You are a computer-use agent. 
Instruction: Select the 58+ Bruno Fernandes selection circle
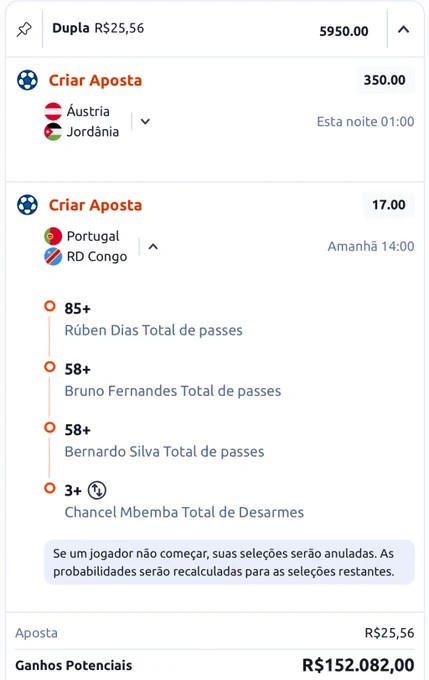[x=50, y=367]
